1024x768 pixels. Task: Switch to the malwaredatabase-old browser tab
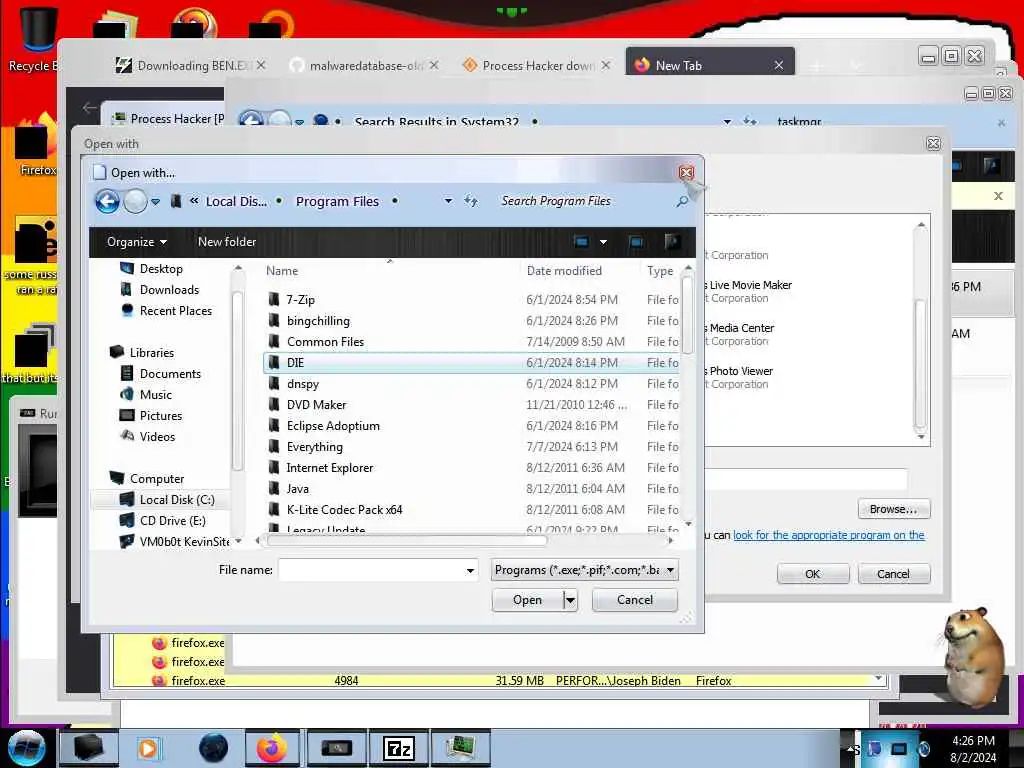[364, 65]
